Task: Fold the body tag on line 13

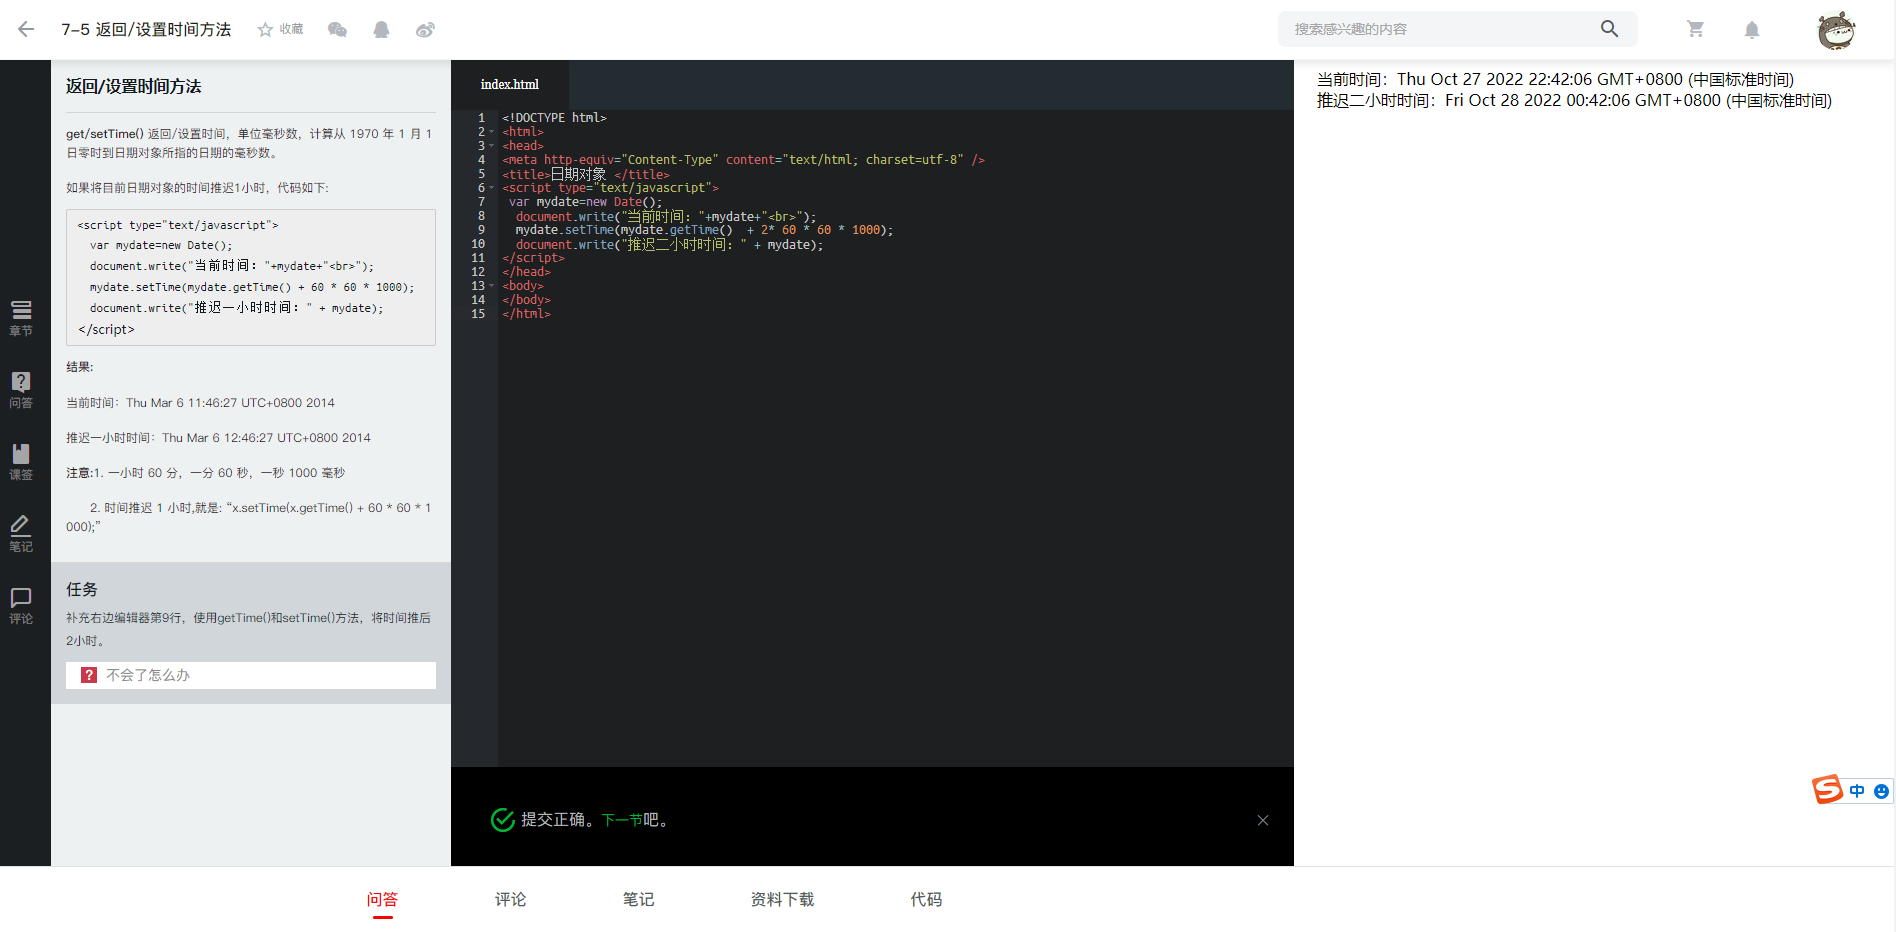Action: [x=491, y=286]
